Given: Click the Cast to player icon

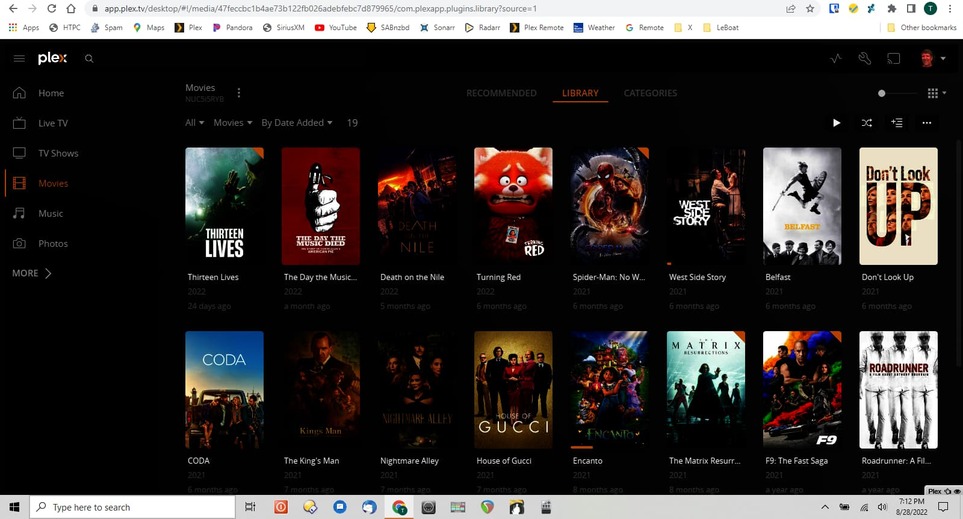Looking at the screenshot, I should pos(894,58).
